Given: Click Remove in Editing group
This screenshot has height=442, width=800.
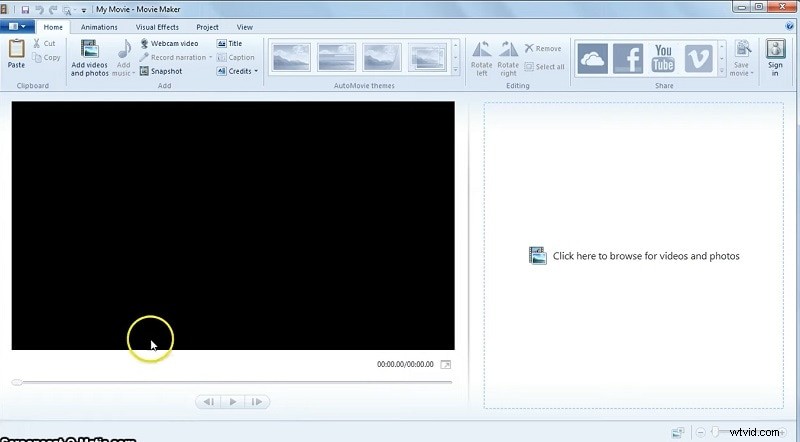Looking at the screenshot, I should [x=543, y=48].
